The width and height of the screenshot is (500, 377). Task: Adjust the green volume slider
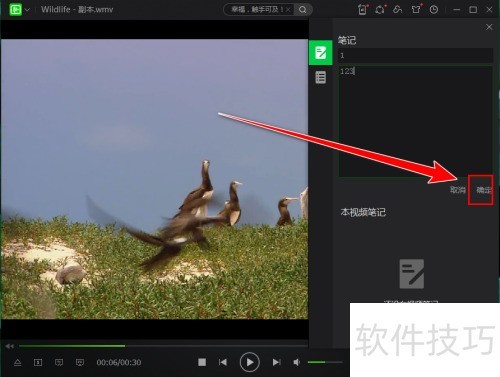pos(325,362)
